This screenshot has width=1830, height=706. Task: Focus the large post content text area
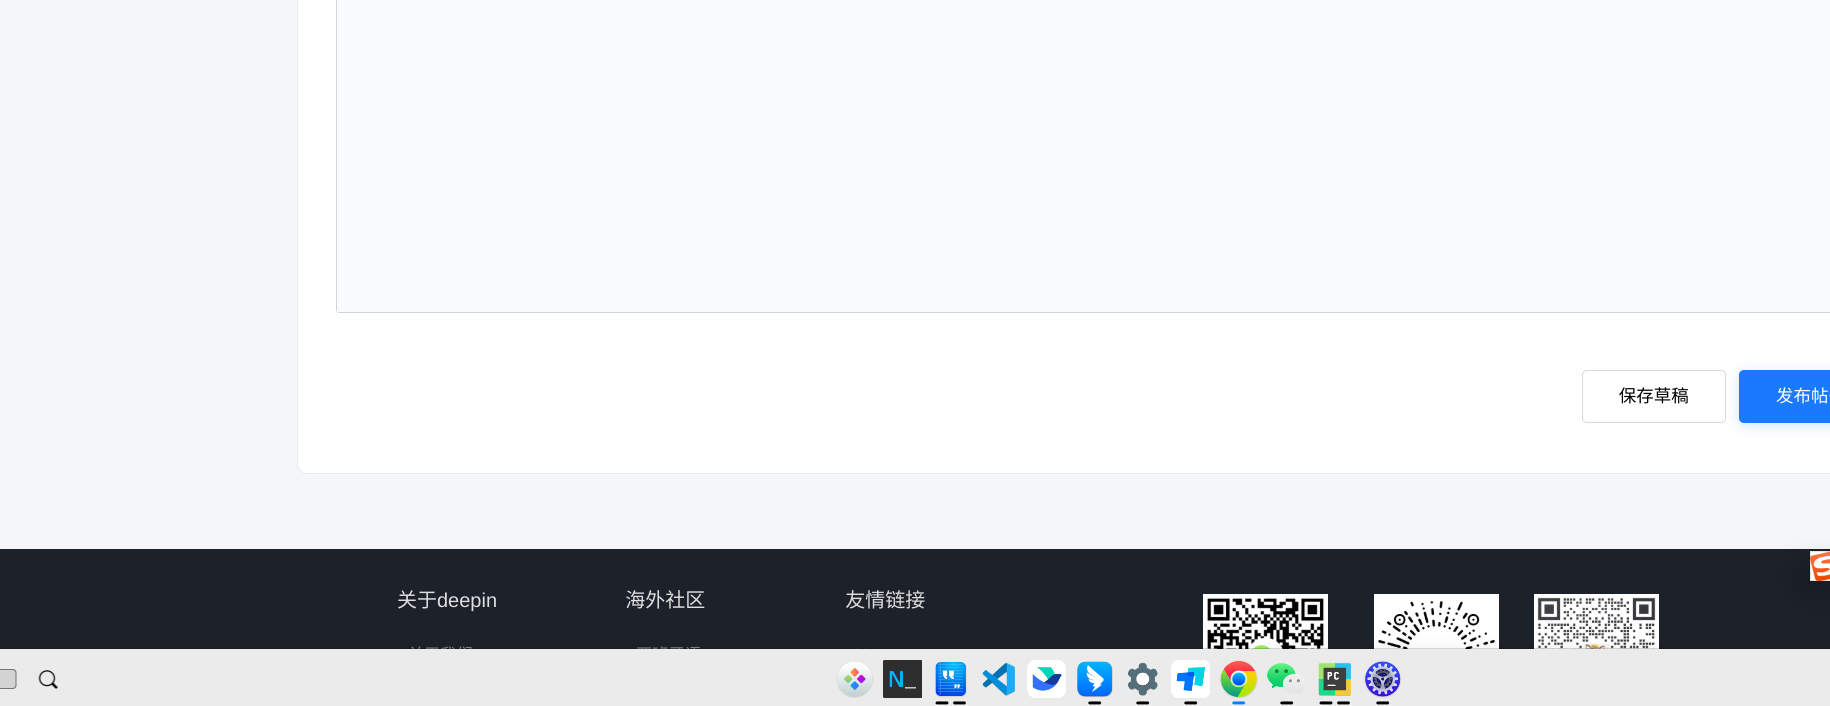point(1083,156)
